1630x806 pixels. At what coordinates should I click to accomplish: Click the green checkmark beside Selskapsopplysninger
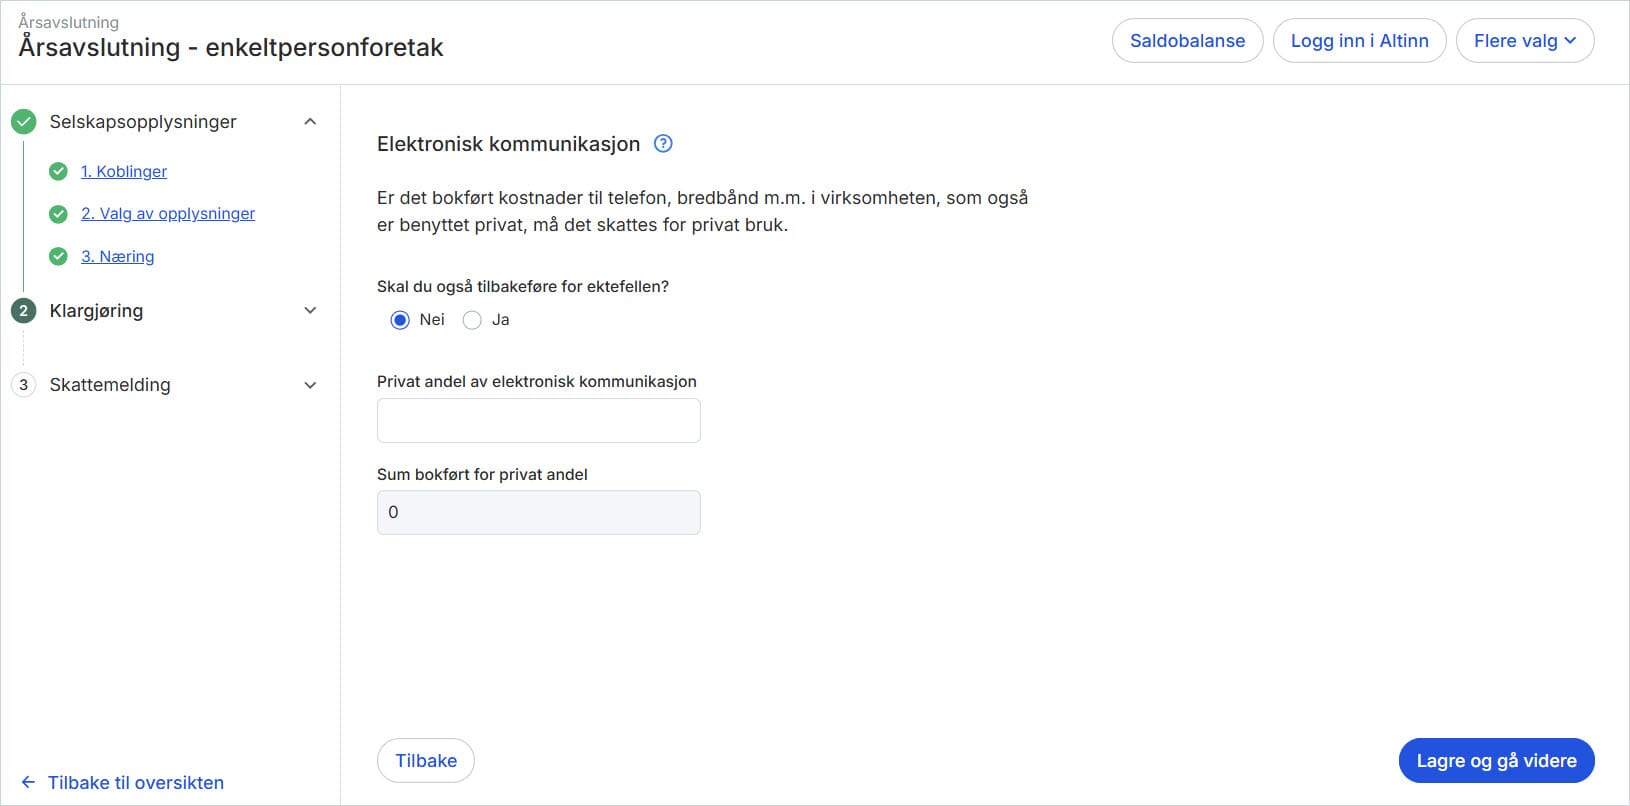23,121
